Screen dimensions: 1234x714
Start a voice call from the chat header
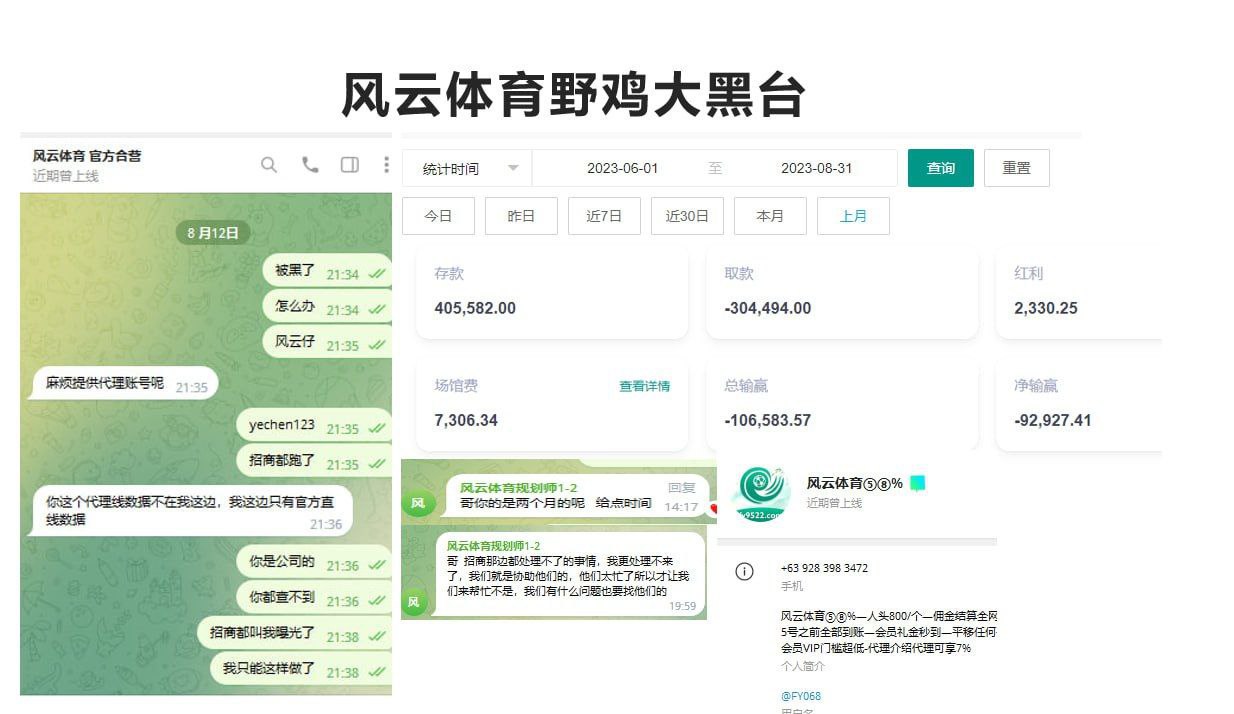click(309, 165)
